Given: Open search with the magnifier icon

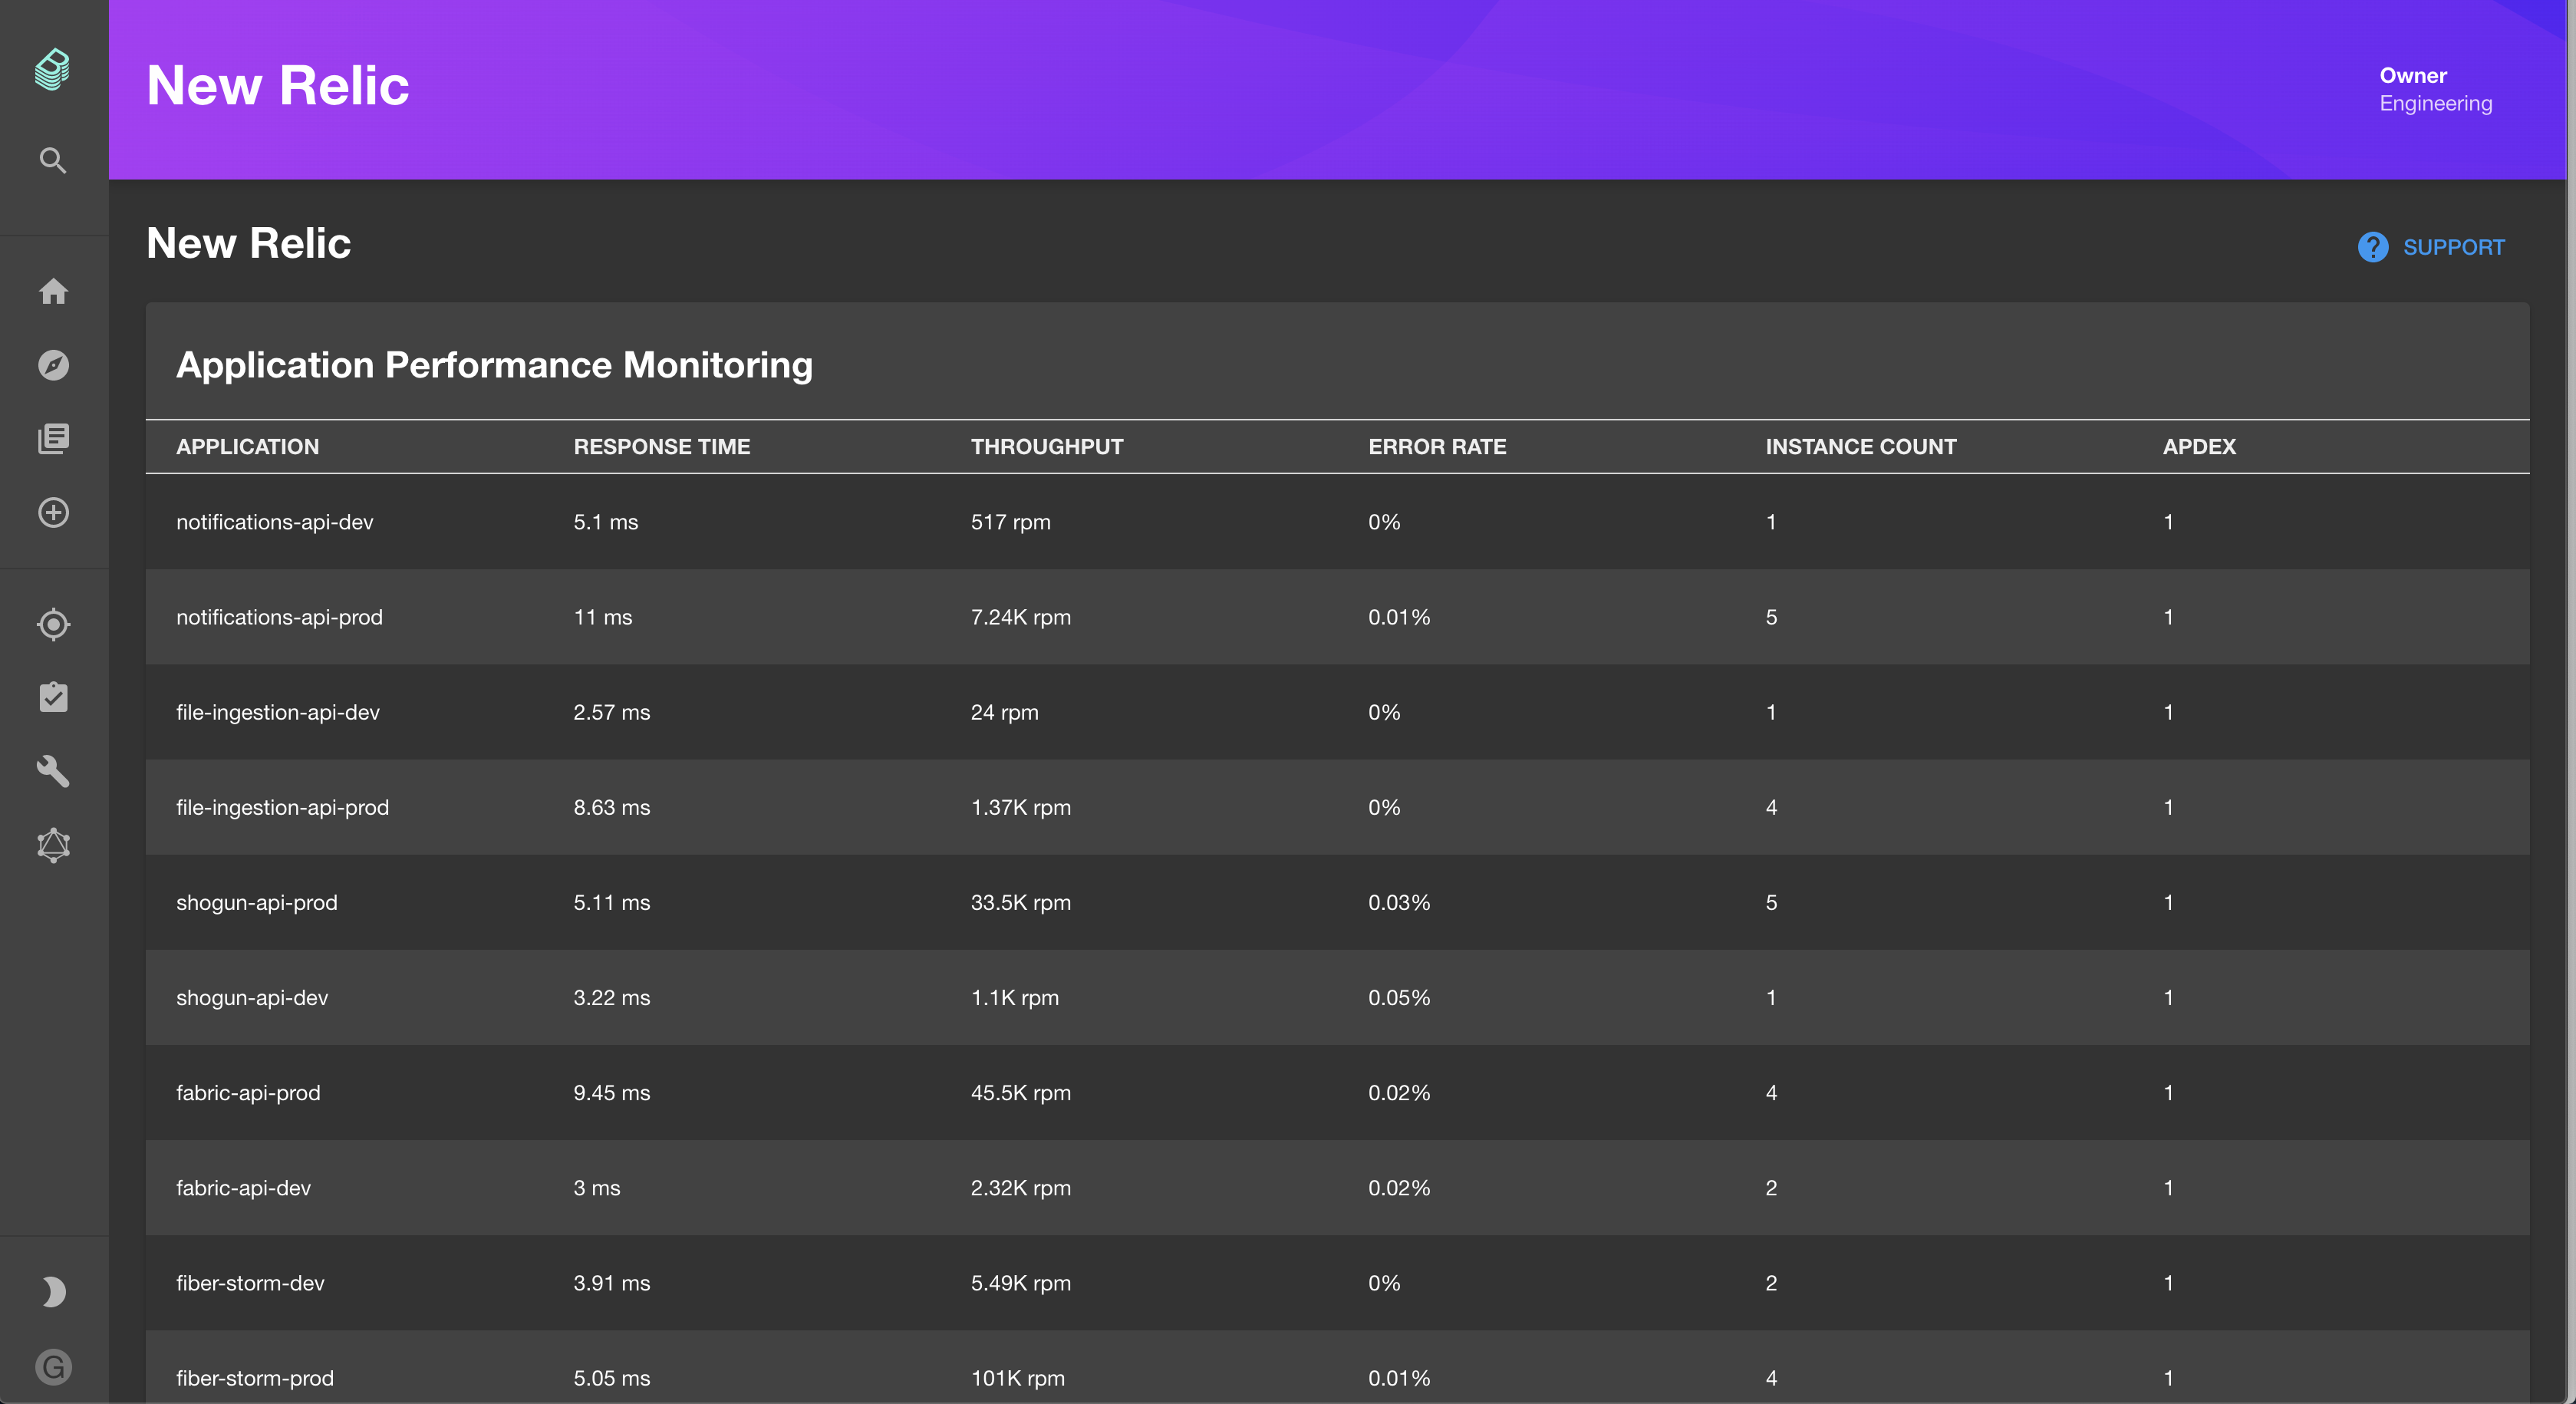Looking at the screenshot, I should (53, 160).
